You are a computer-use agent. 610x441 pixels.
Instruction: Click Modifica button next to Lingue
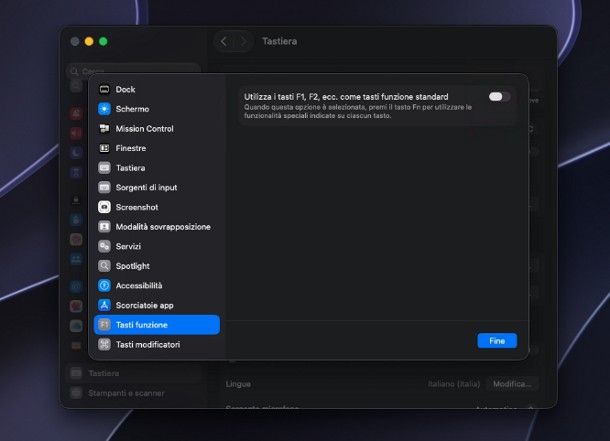512,384
